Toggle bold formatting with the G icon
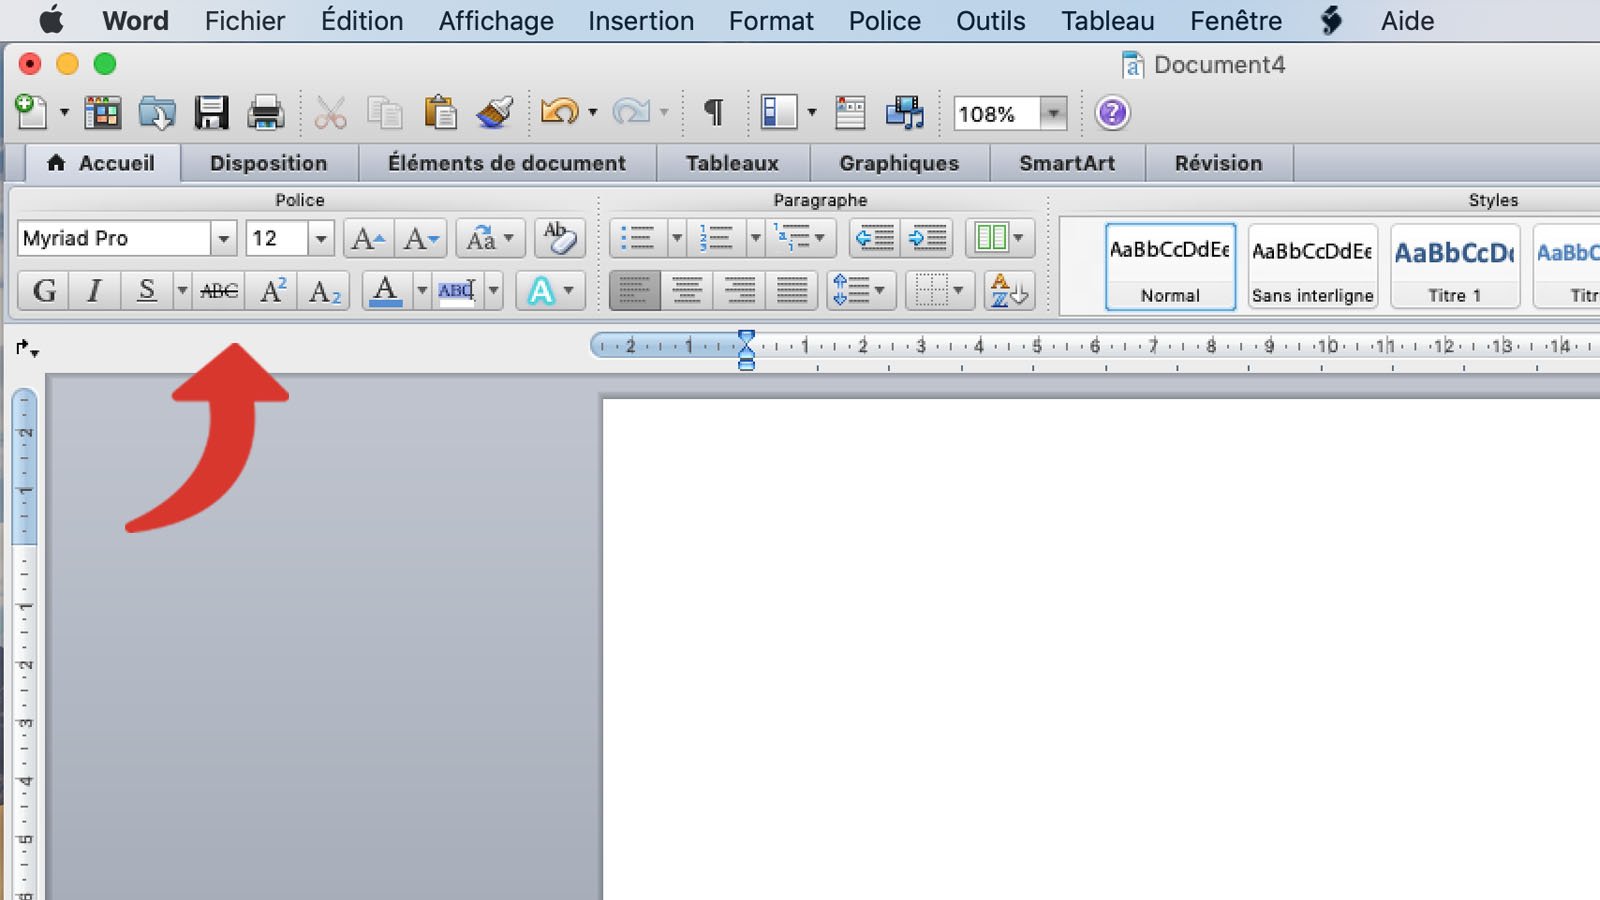 coord(42,291)
